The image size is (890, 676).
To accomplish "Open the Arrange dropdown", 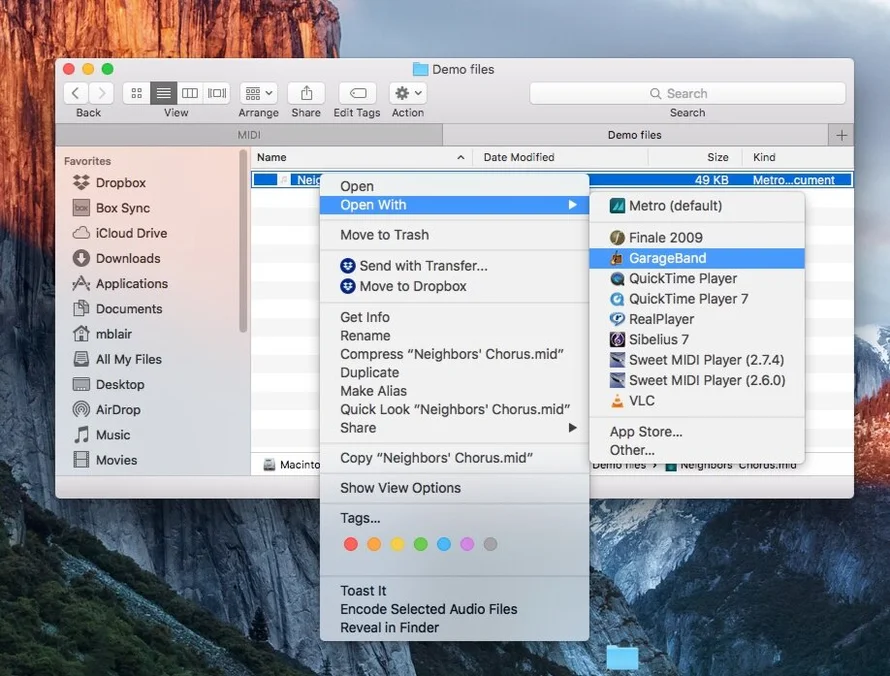I will pyautogui.click(x=259, y=93).
